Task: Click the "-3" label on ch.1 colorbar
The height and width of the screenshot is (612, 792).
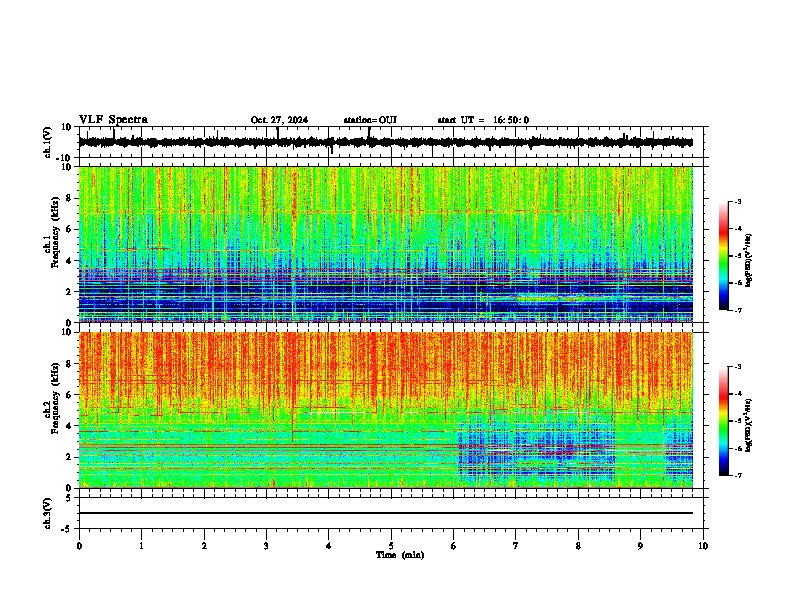Action: (x=738, y=202)
